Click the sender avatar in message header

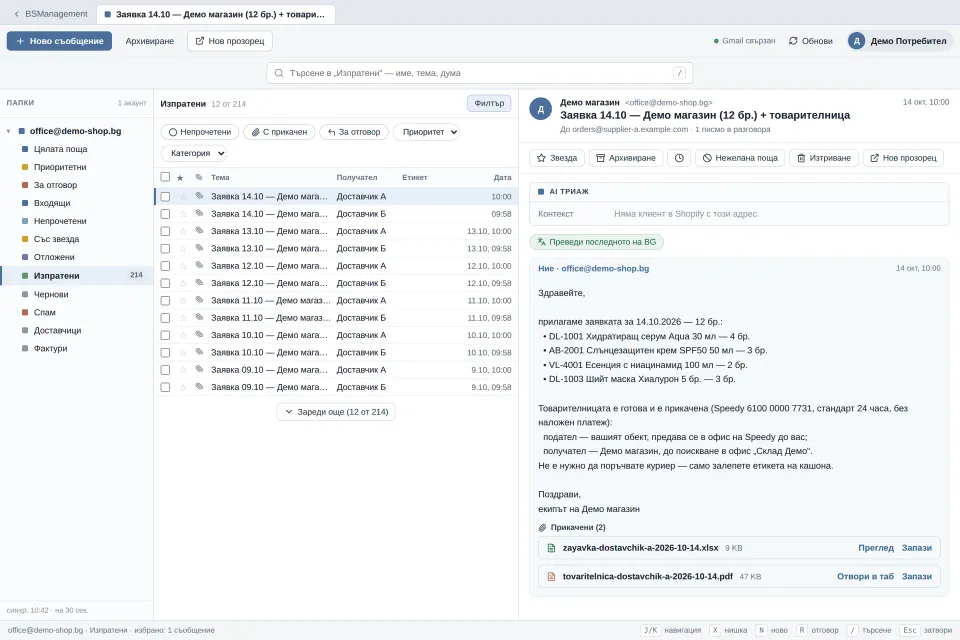541,110
